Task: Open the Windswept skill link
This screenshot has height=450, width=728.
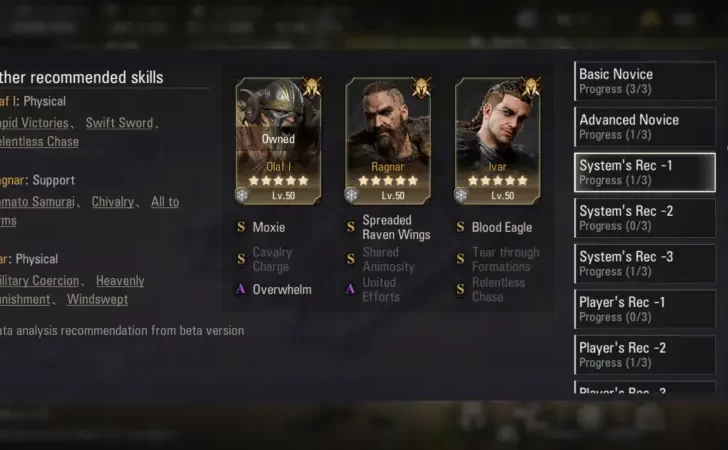Action: click(98, 300)
